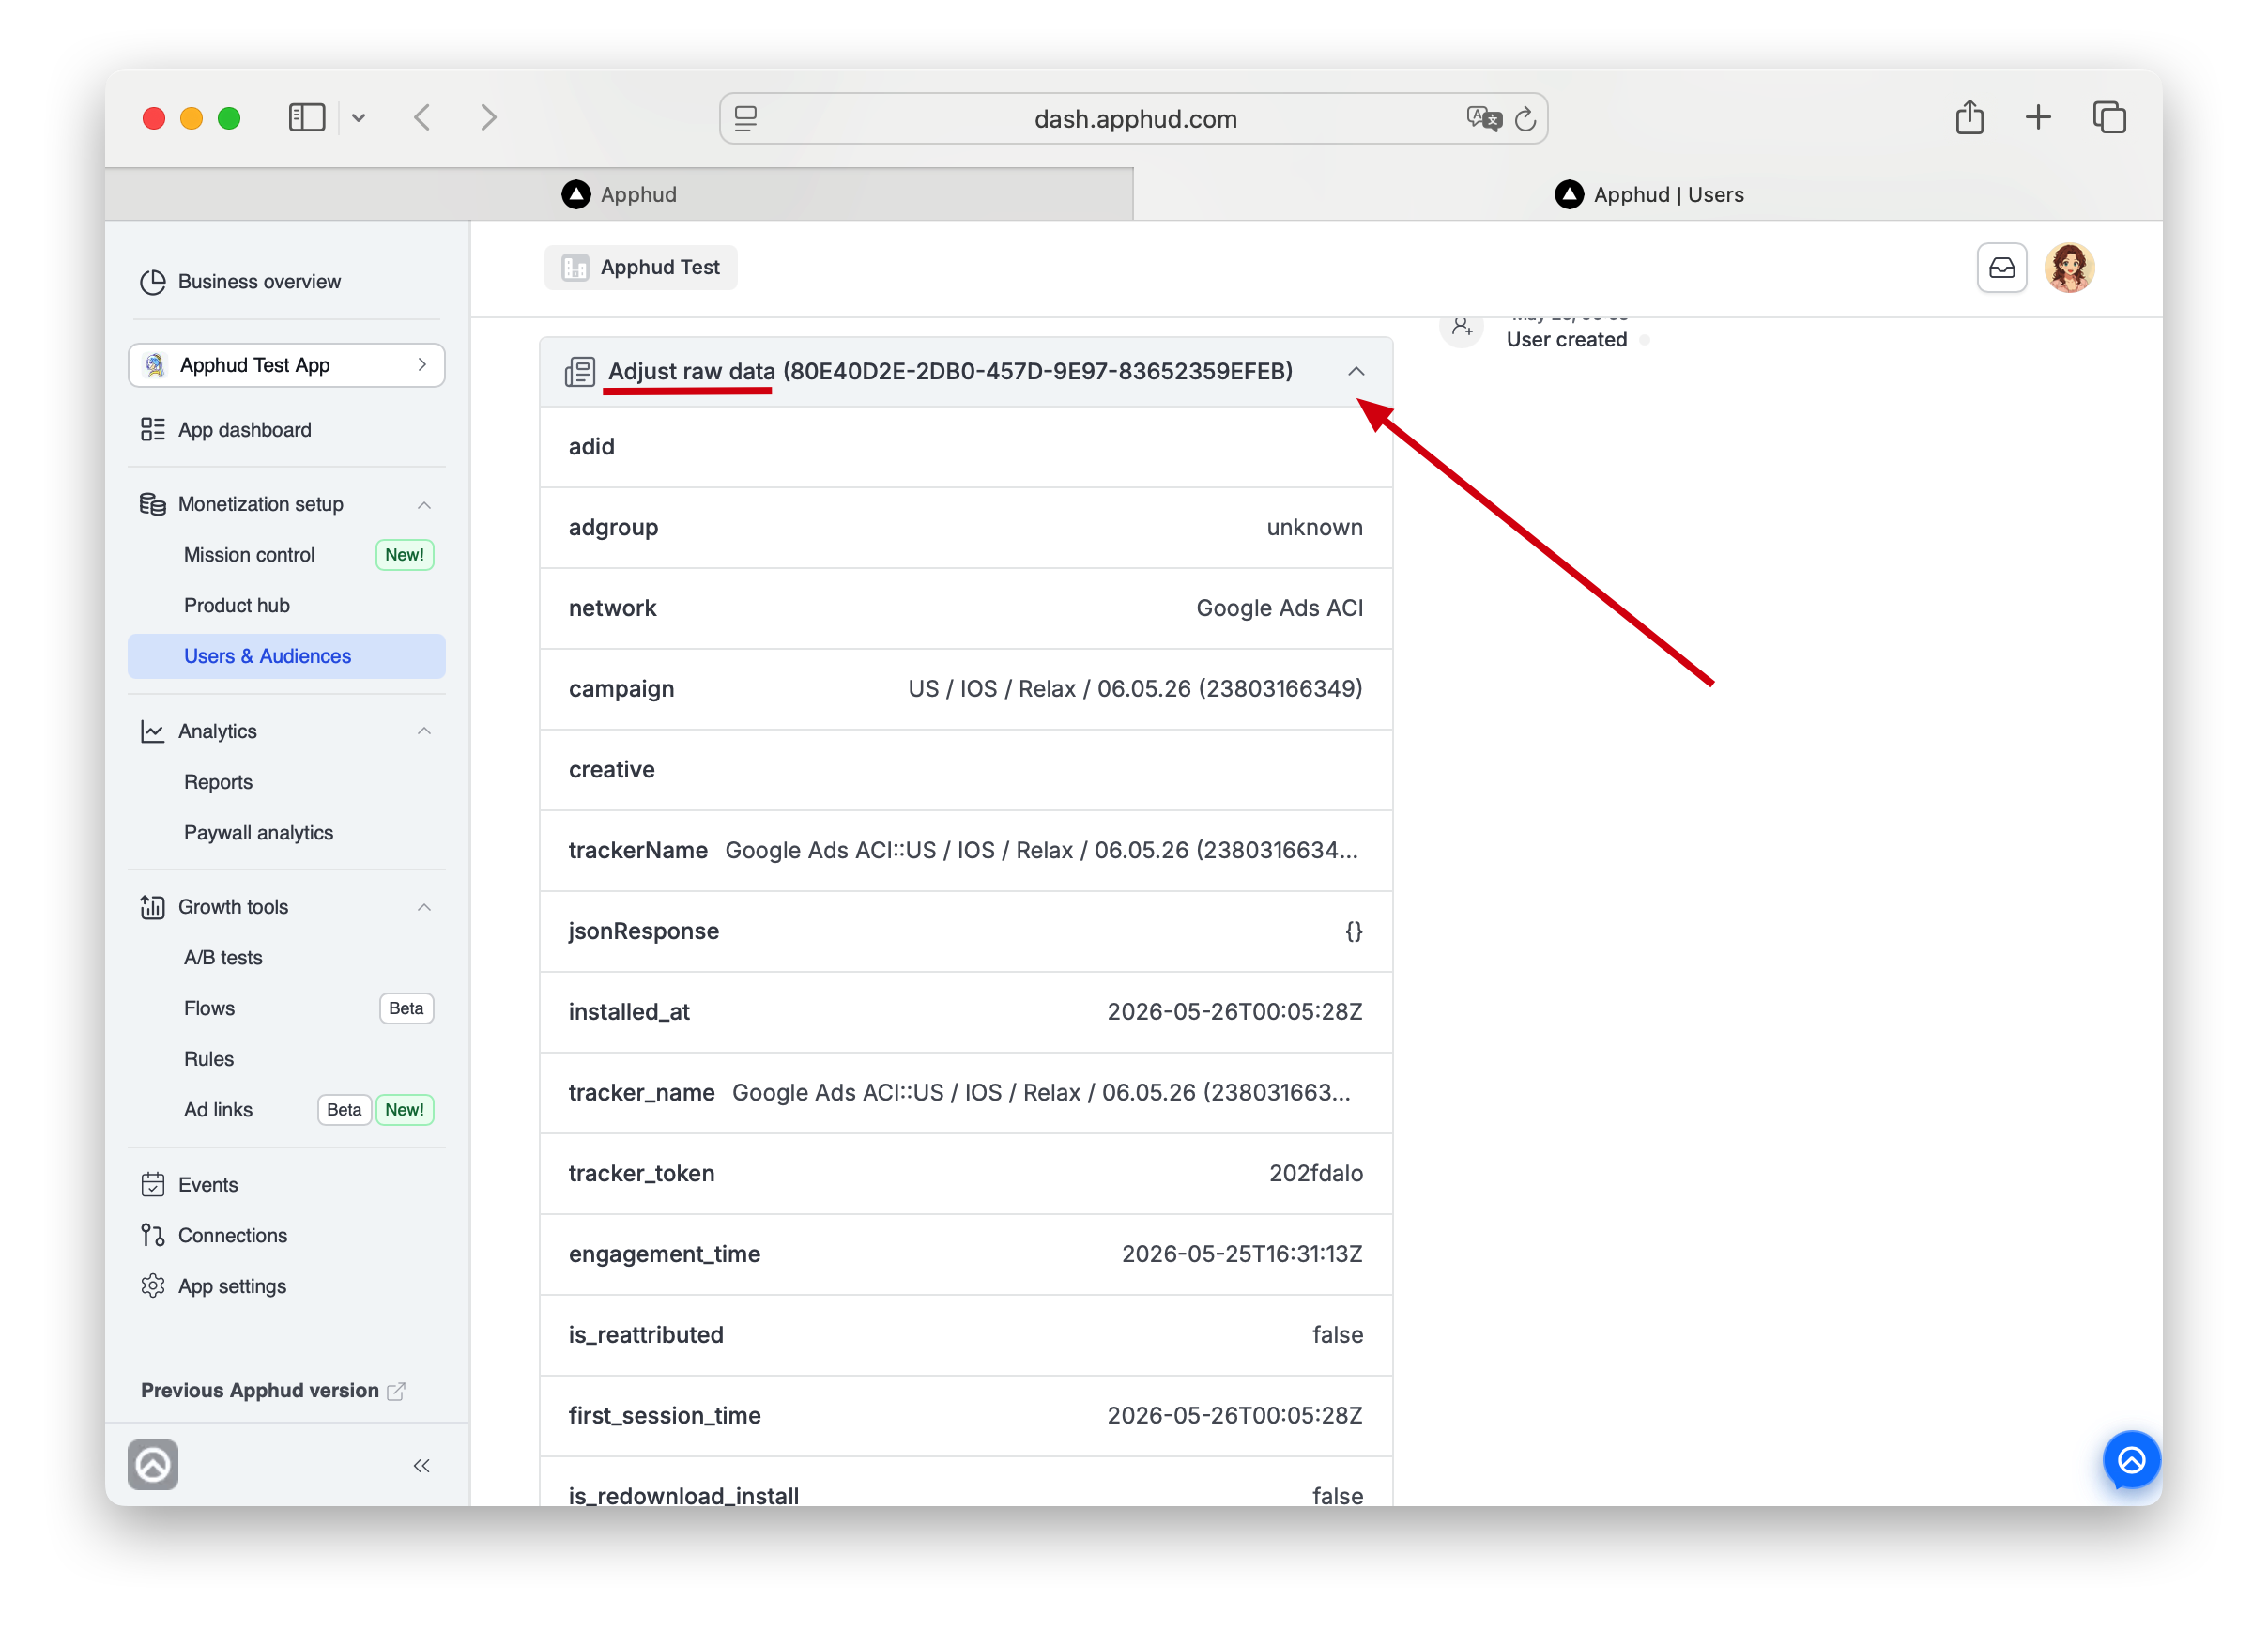Viewport: 2268px width, 1647px height.
Task: Open App settings label
Action: pyautogui.click(x=232, y=1287)
